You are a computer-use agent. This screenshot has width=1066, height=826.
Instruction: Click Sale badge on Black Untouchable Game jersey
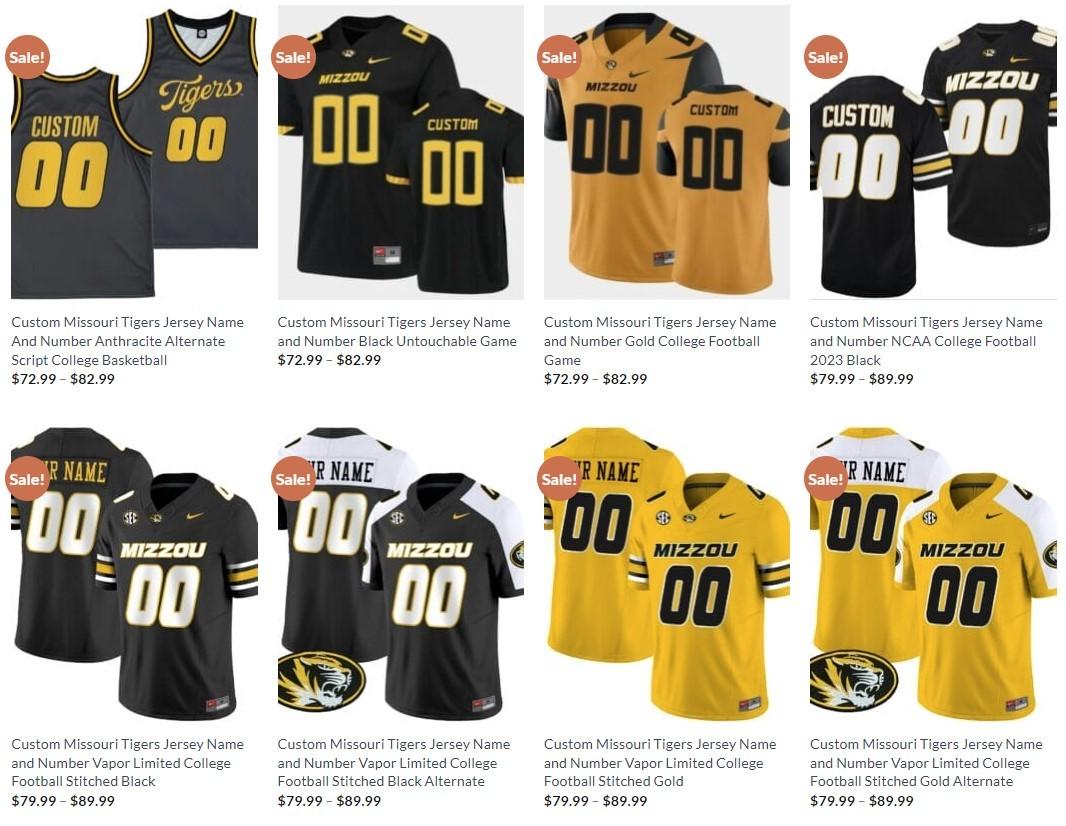click(293, 57)
